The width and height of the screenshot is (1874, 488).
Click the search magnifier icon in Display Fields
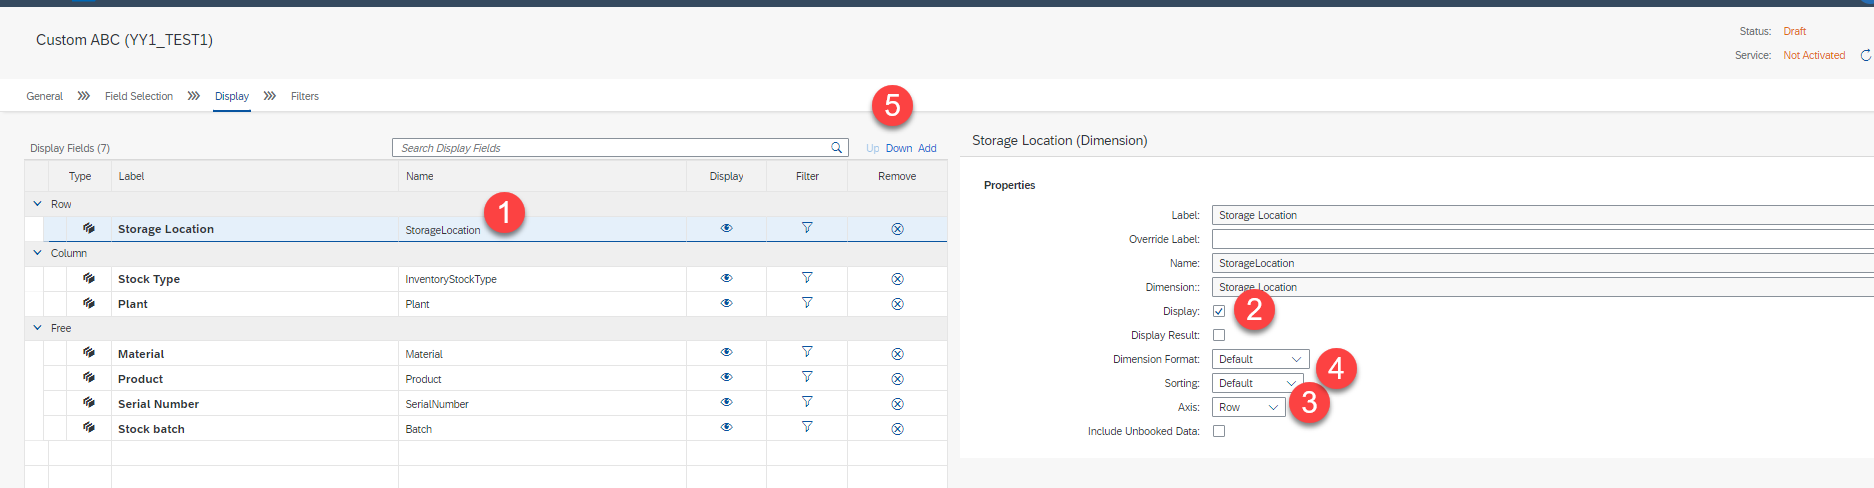click(x=837, y=148)
